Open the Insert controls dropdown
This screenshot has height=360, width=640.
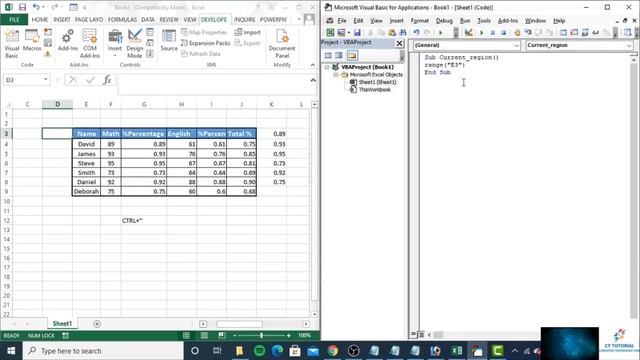pyautogui.click(x=115, y=44)
